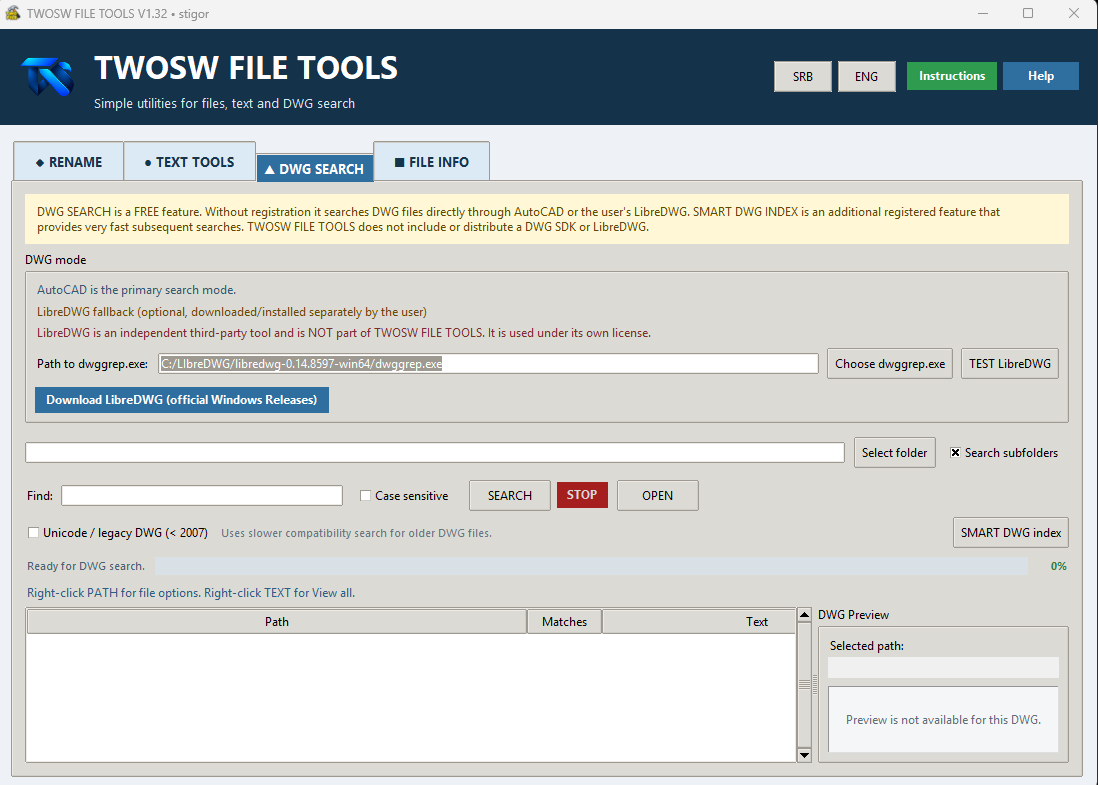Switch language to SRB
Viewport: 1098px width, 785px height.
pos(802,76)
